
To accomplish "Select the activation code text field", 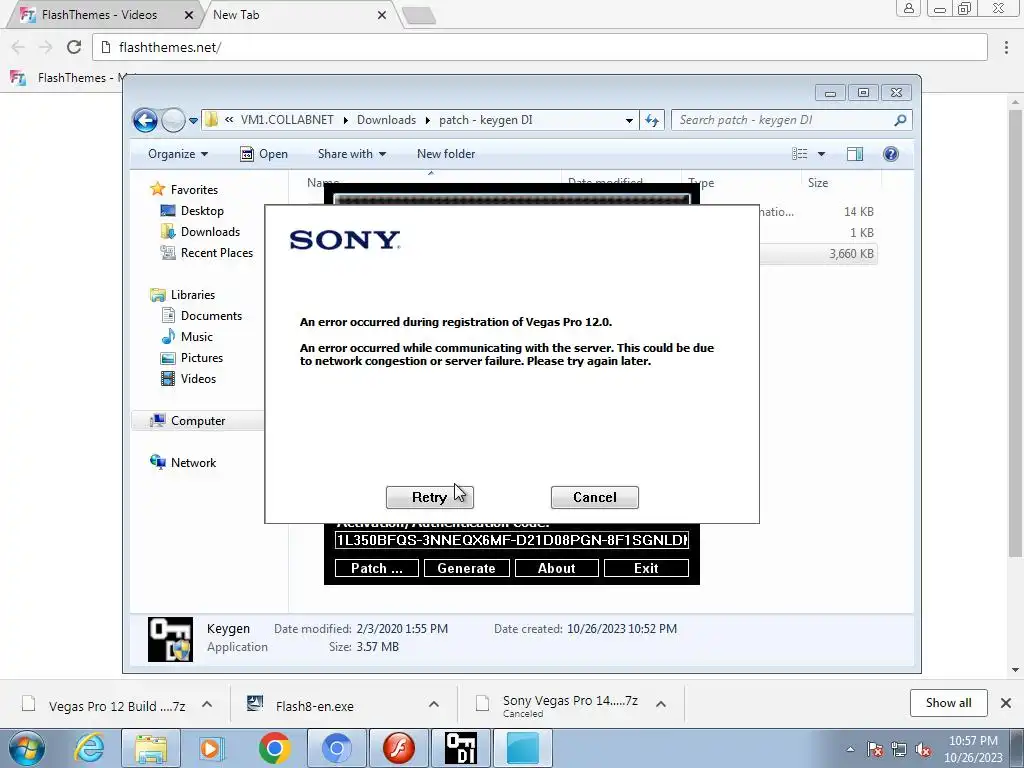I will 512,540.
